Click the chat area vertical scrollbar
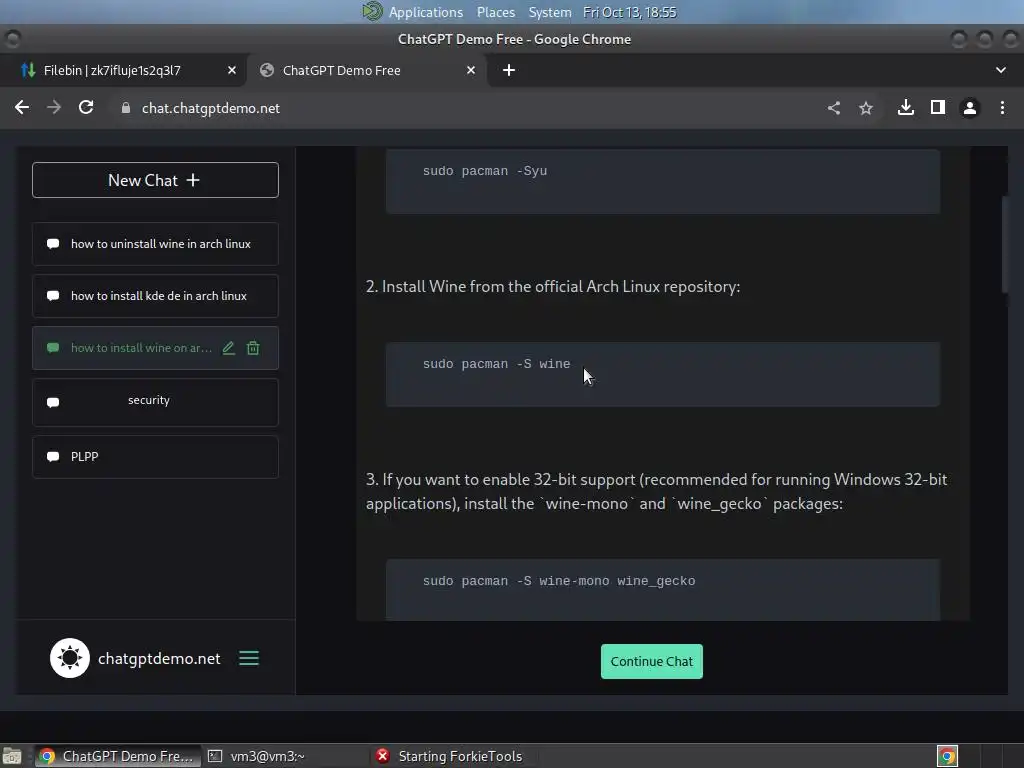Image resolution: width=1024 pixels, height=768 pixels. [1005, 245]
